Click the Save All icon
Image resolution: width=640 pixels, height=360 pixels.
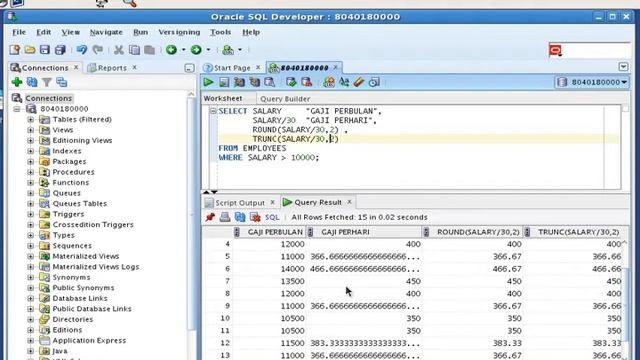60,50
